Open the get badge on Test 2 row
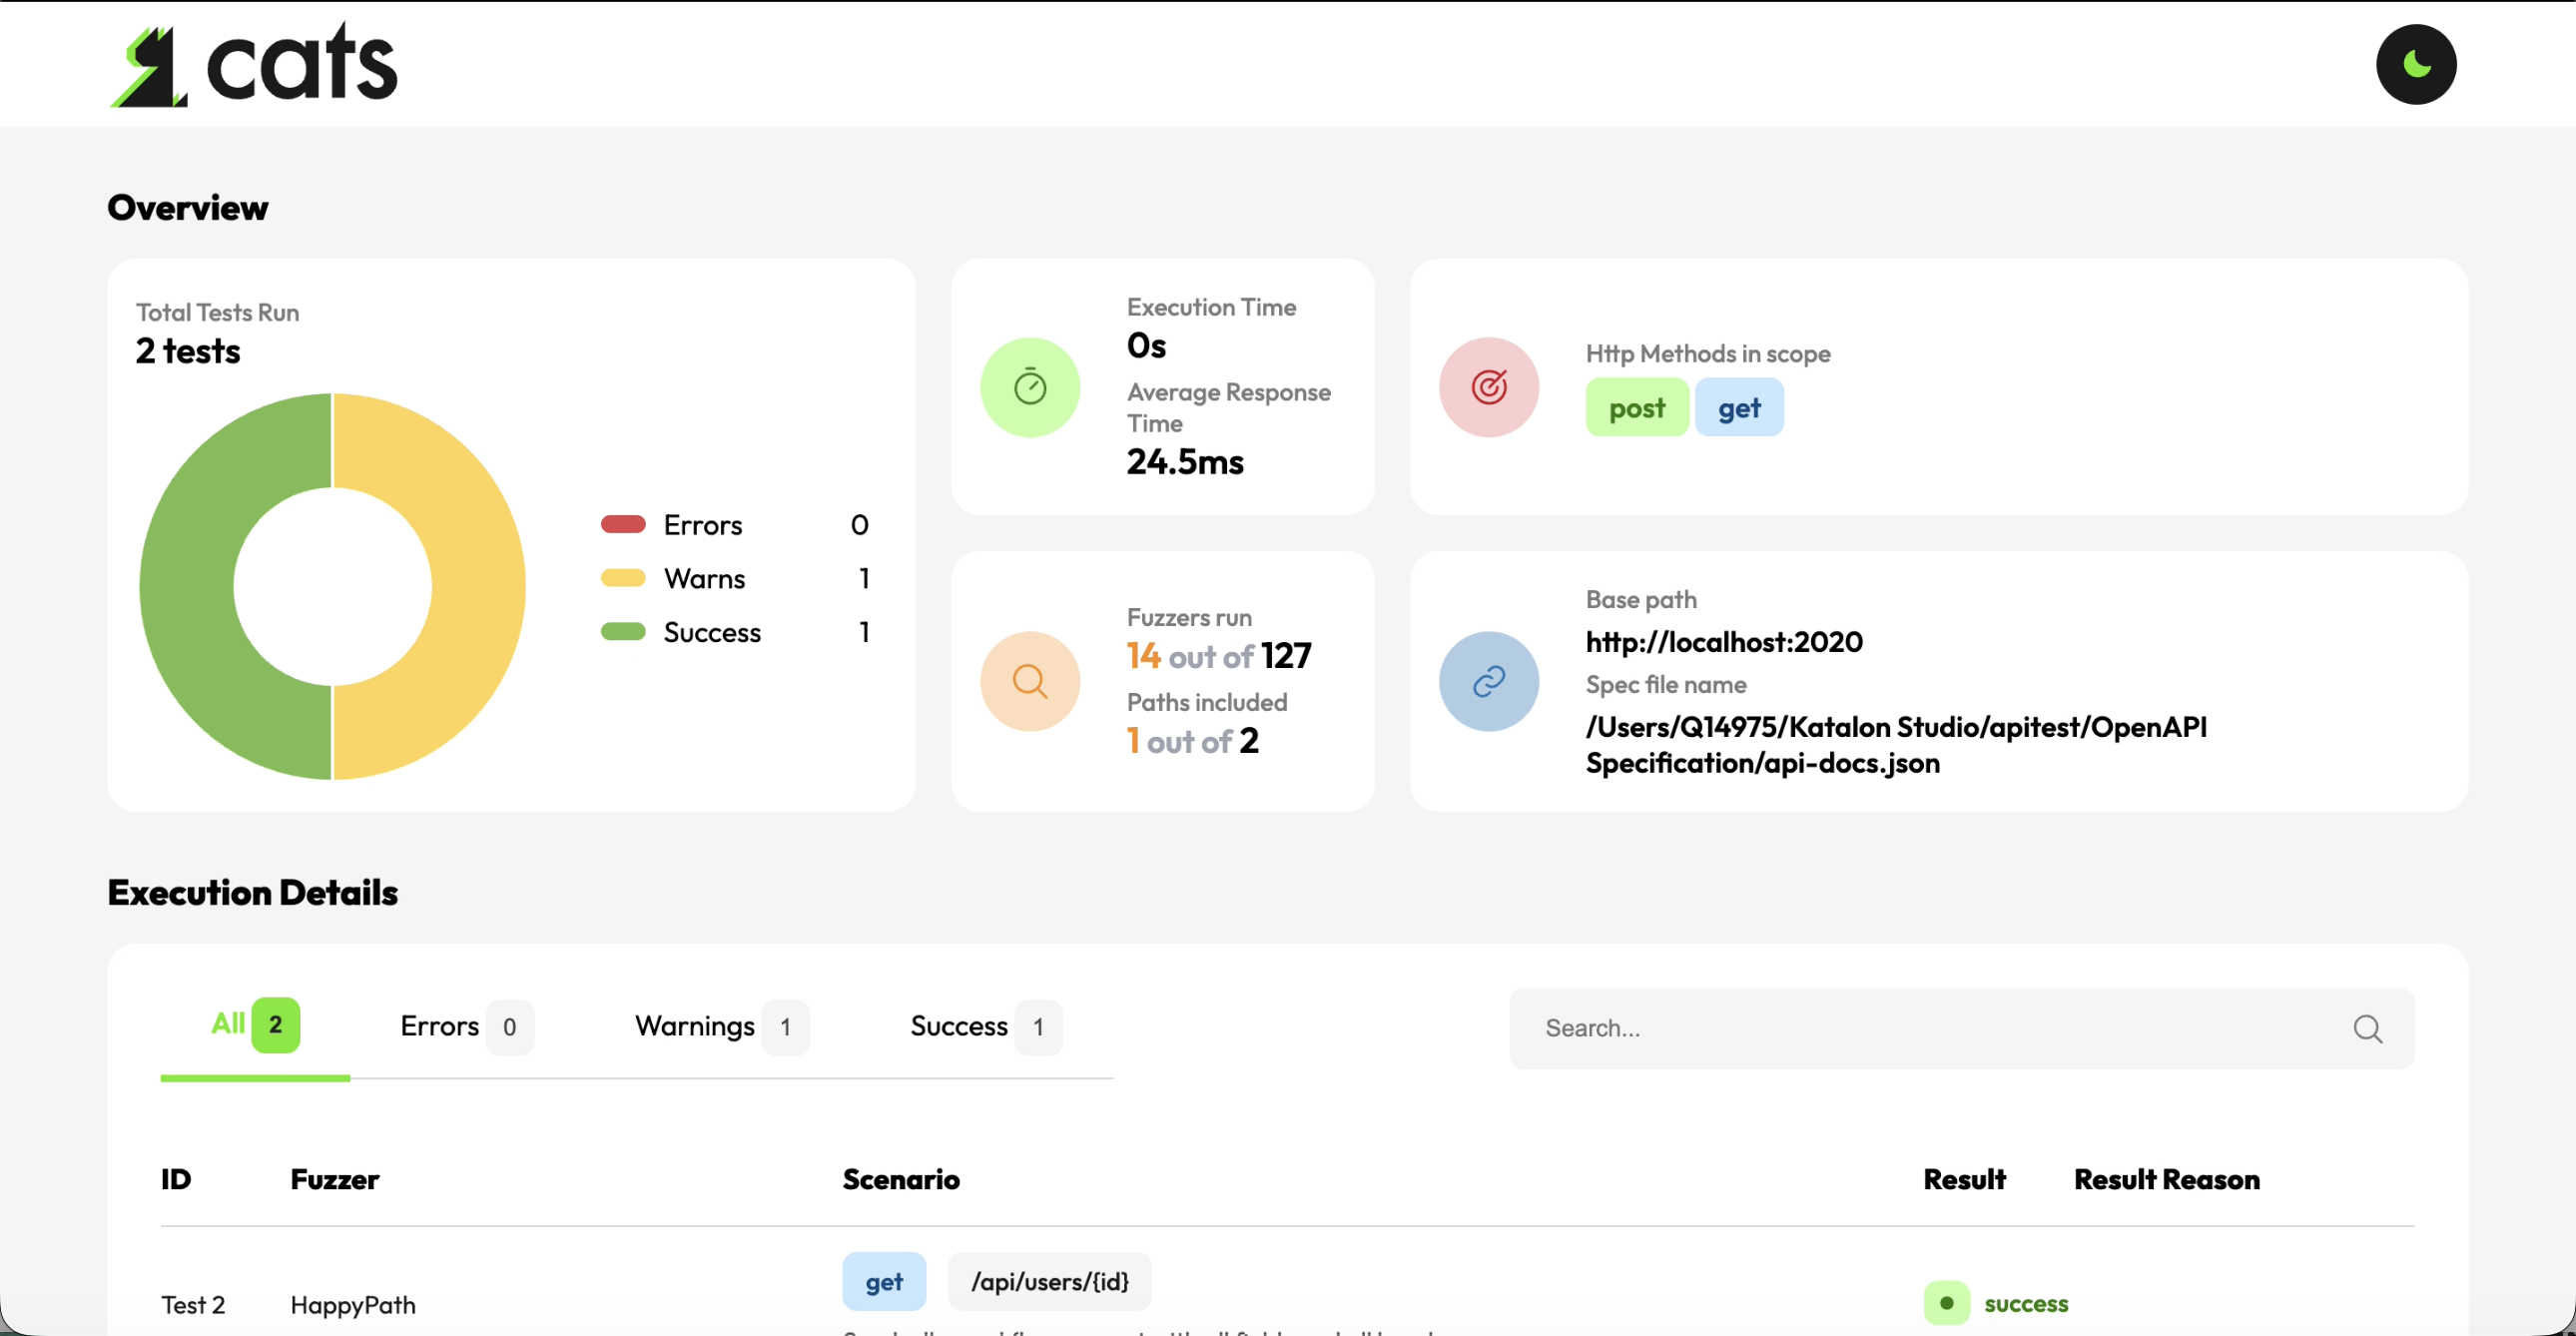 pos(884,1281)
